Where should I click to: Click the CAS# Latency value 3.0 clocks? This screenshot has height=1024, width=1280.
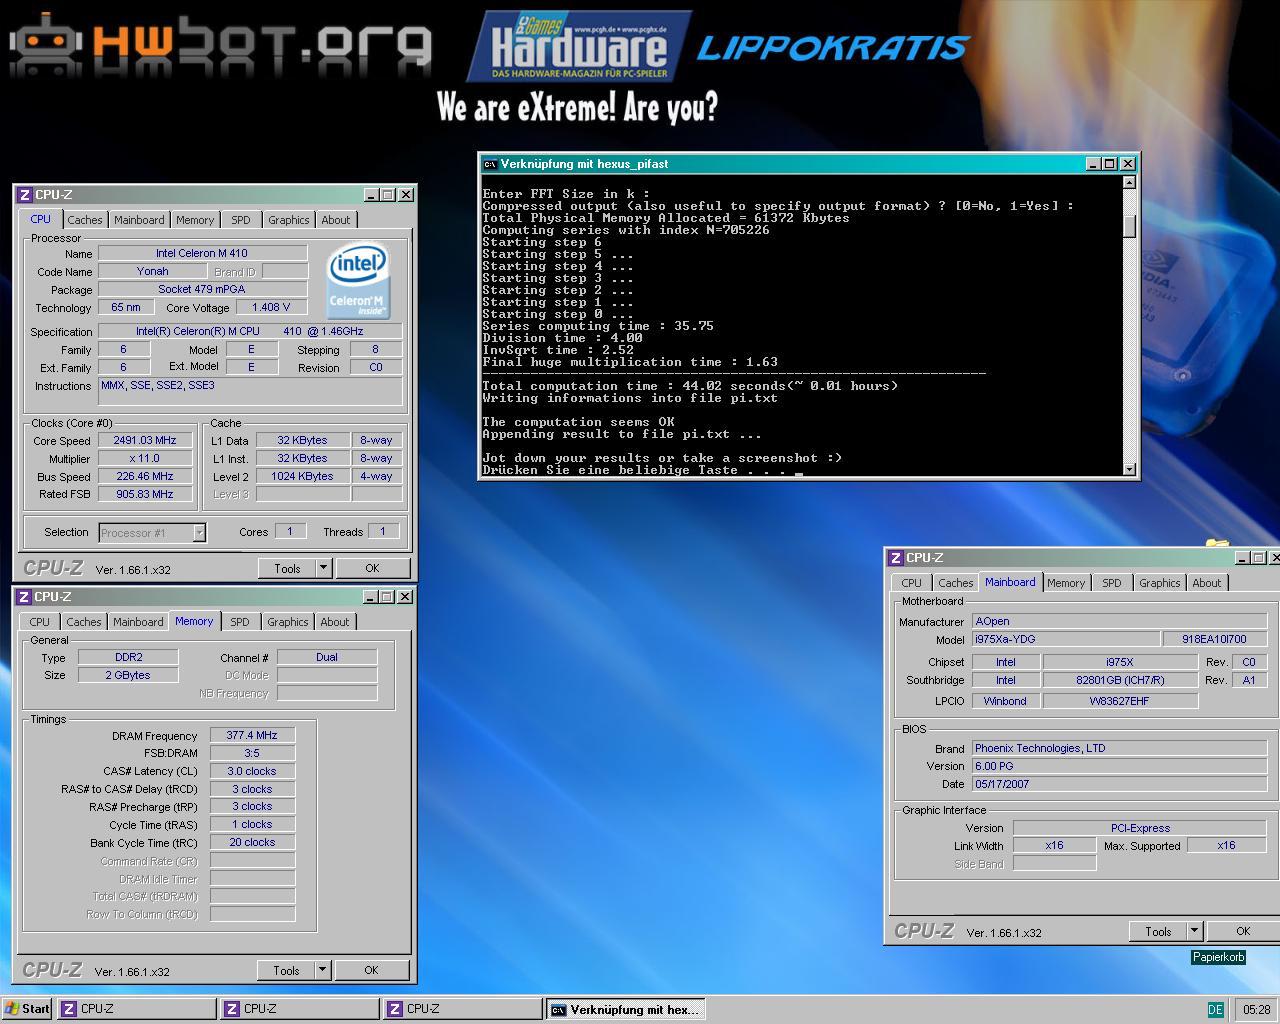(252, 771)
